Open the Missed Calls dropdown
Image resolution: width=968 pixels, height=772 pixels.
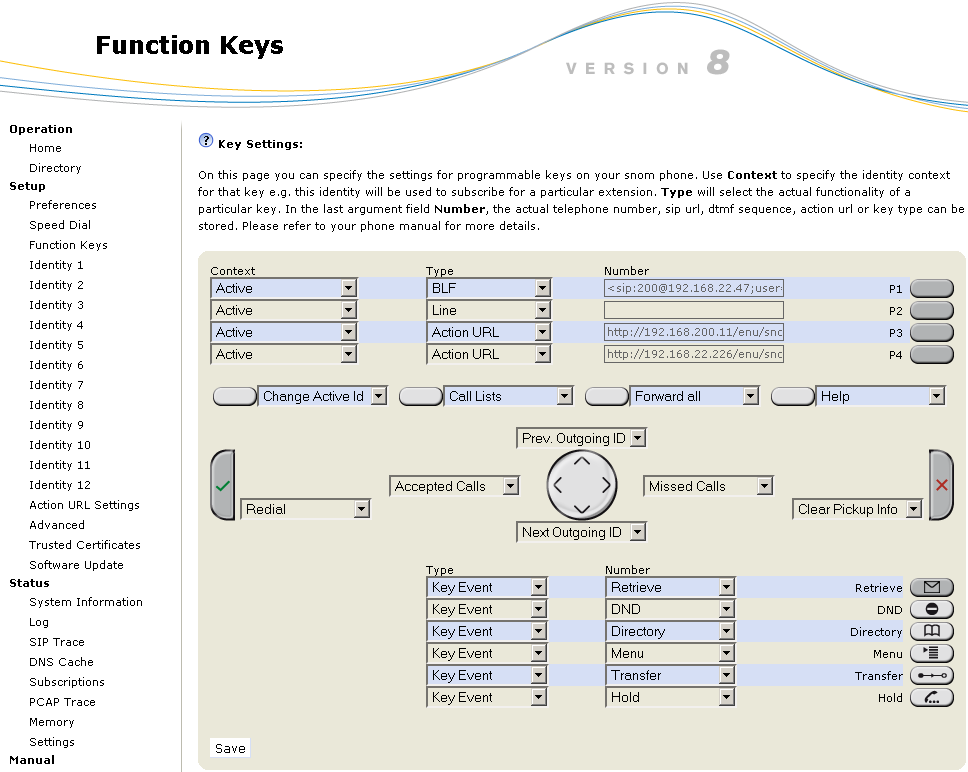pyautogui.click(x=708, y=487)
